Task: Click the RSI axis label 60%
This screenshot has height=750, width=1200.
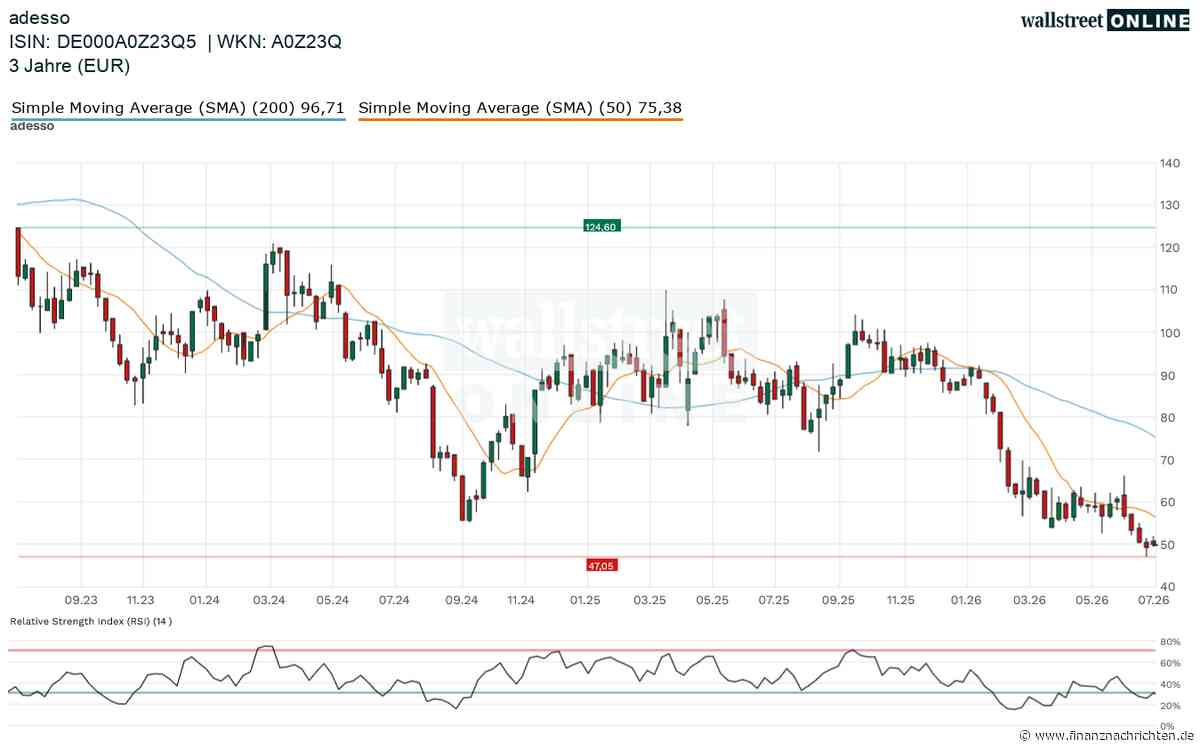Action: click(x=1171, y=663)
